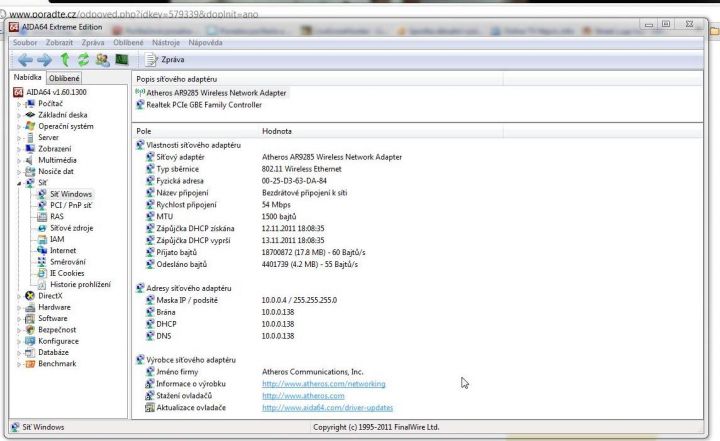Expand the DirectX tree node
Screen dimensions: 720x441
(19, 296)
